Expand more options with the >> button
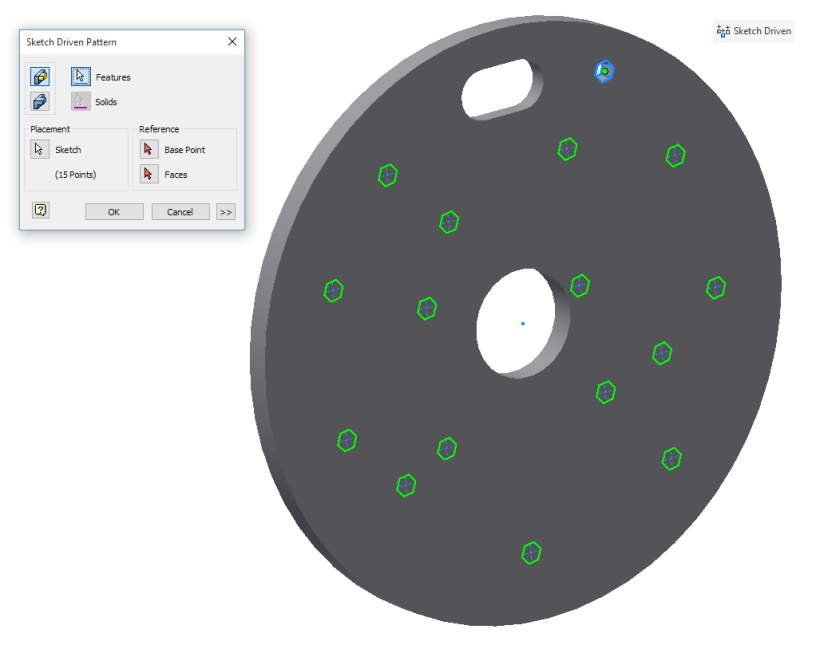The width and height of the screenshot is (820, 645). point(226,212)
